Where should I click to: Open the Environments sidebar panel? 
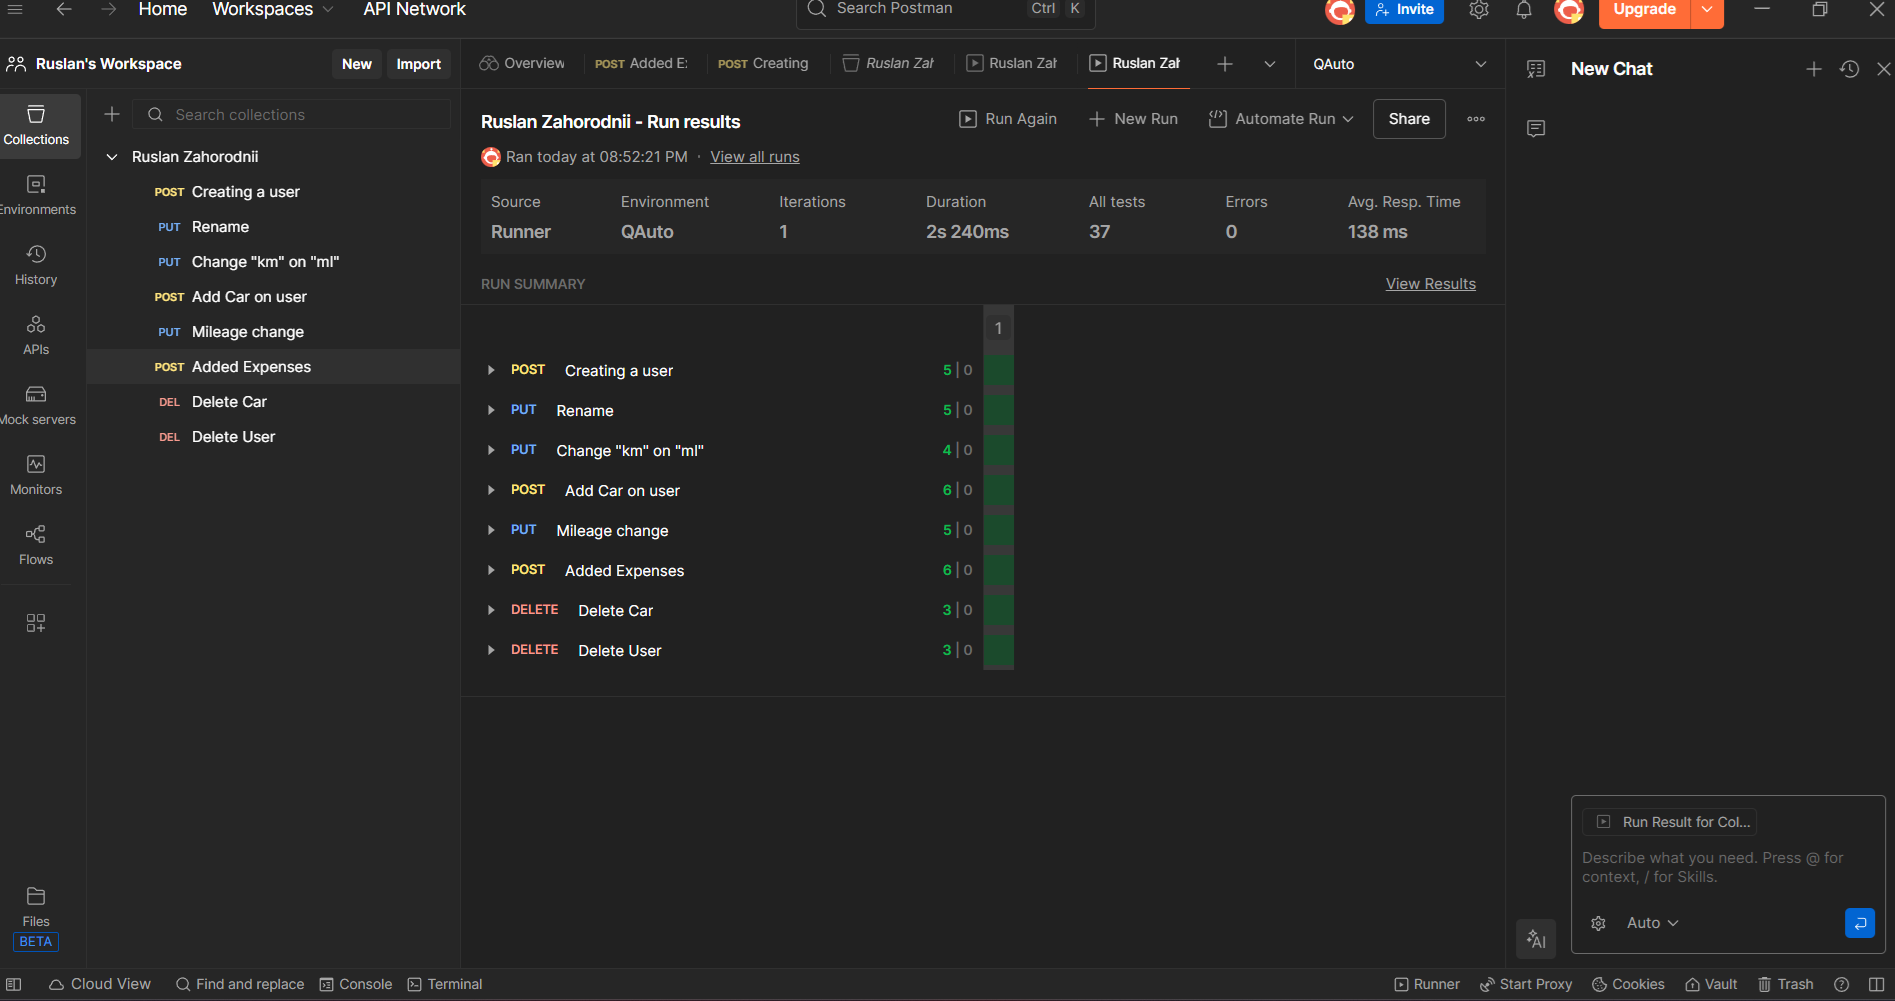pyautogui.click(x=37, y=195)
